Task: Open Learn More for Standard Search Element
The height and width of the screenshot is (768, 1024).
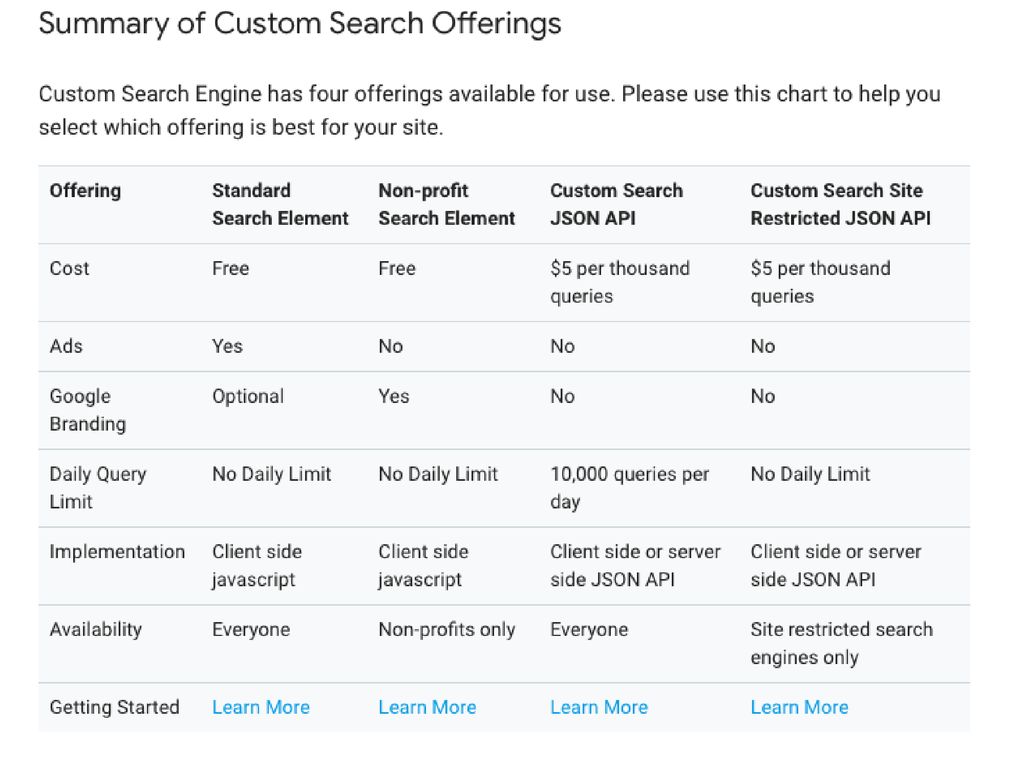Action: 261,707
